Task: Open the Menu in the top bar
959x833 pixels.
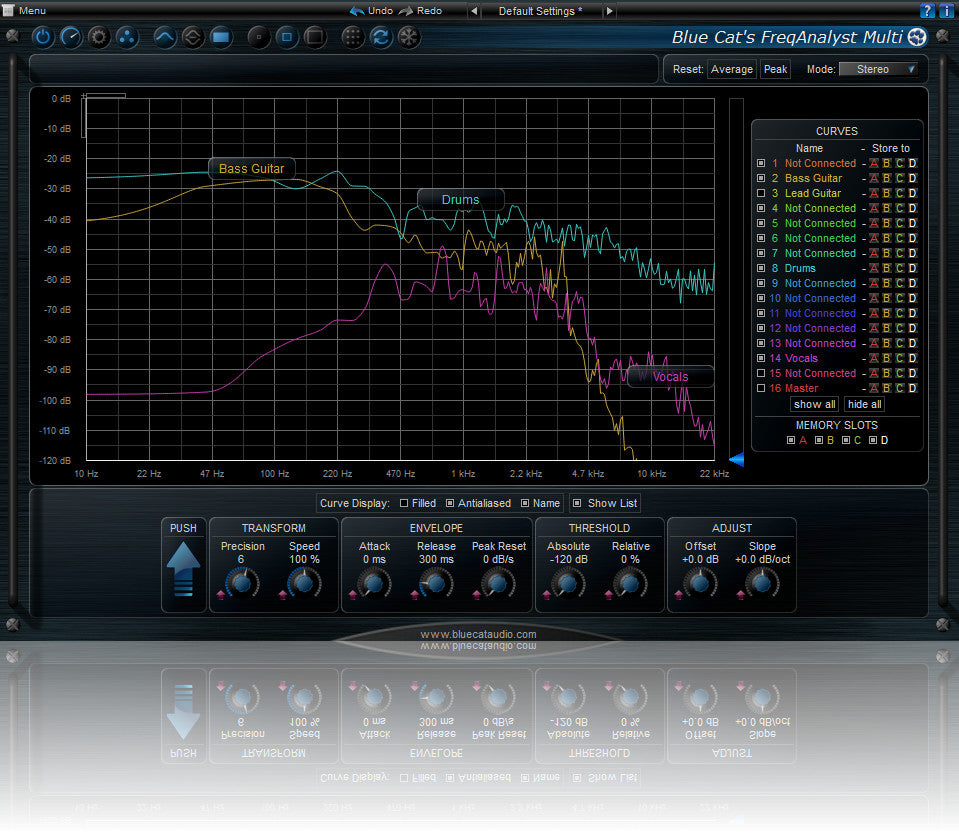Action: (26, 10)
